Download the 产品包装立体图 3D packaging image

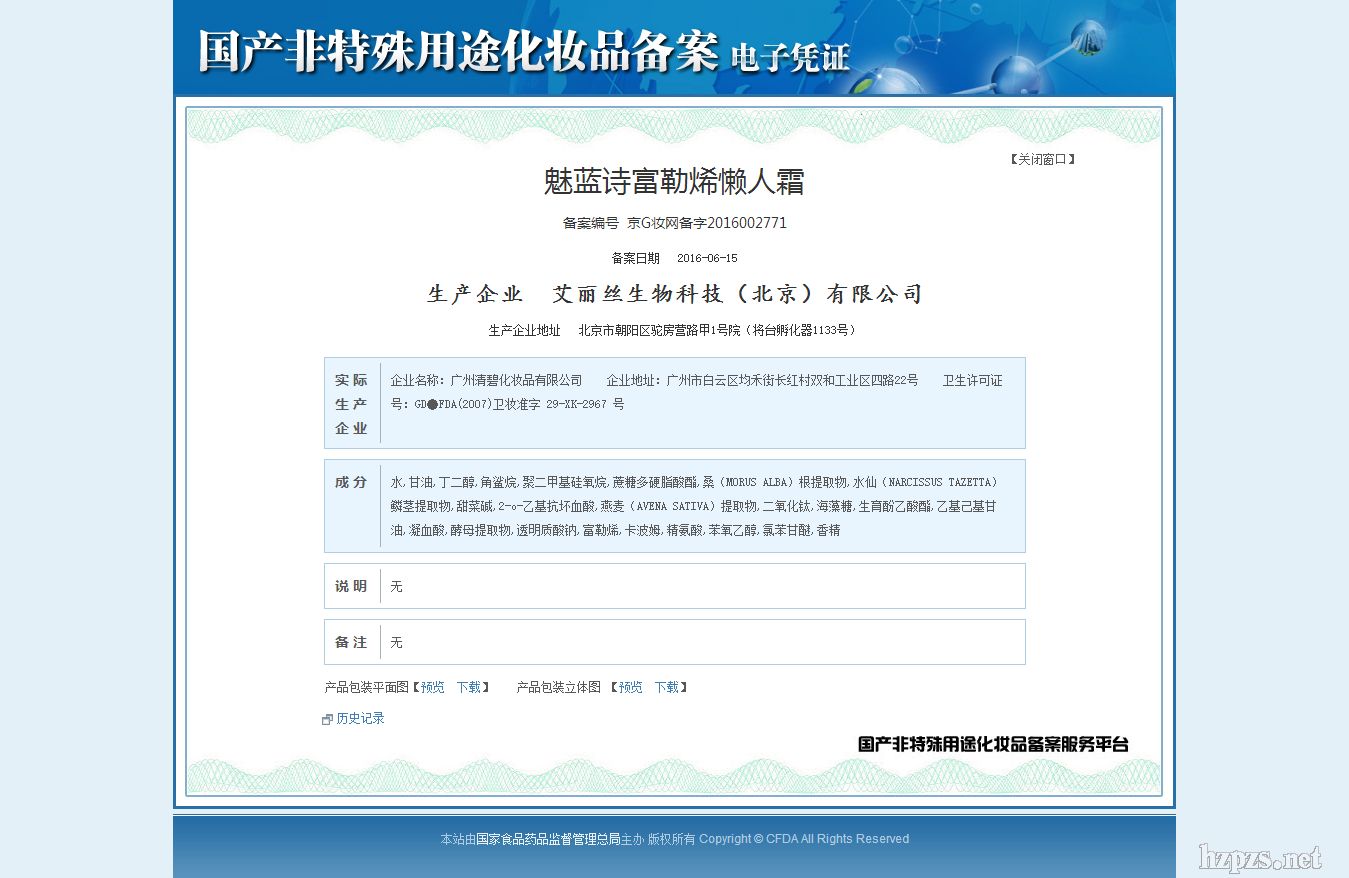coord(666,687)
